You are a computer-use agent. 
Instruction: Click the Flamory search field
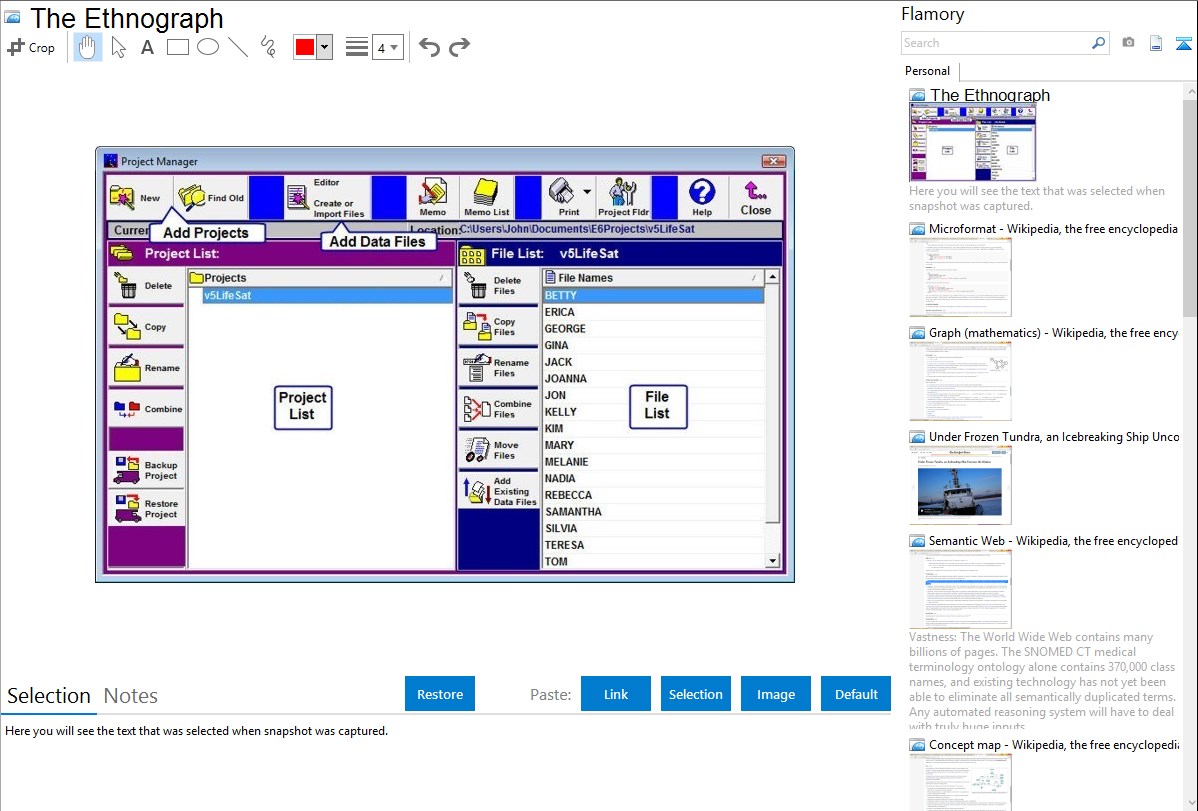click(995, 43)
